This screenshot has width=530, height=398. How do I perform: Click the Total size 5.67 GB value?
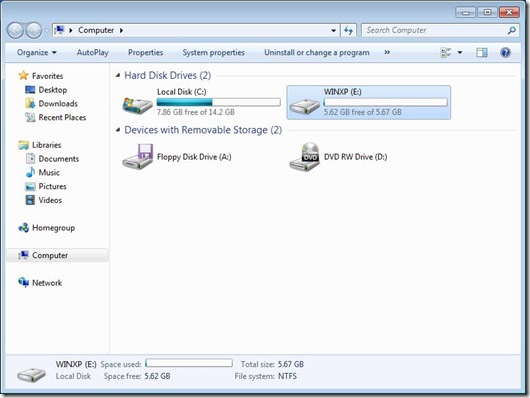pyautogui.click(x=291, y=364)
